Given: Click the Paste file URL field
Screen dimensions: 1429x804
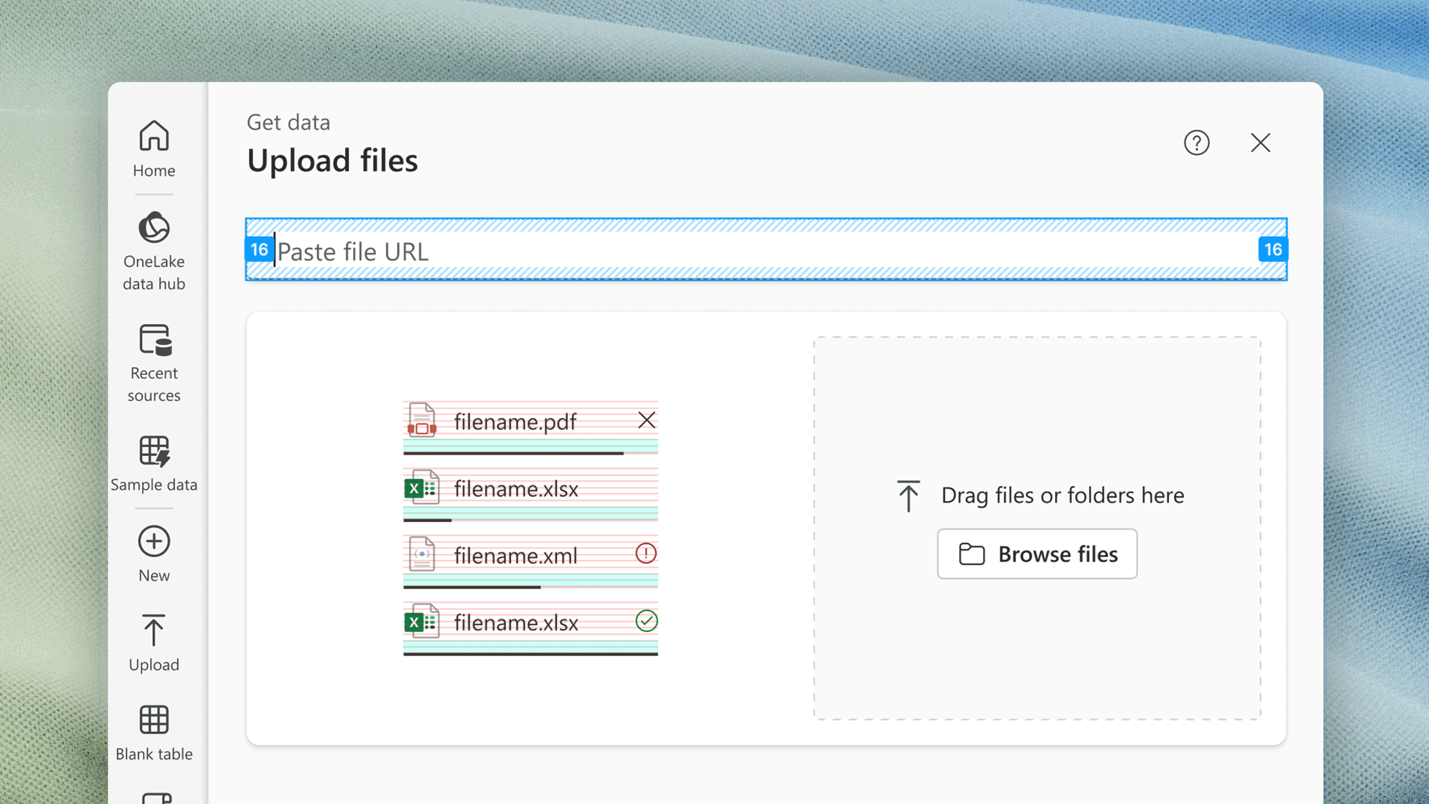Looking at the screenshot, I should click(x=766, y=250).
